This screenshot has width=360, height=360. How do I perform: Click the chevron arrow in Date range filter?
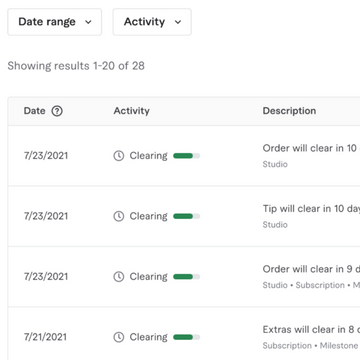click(88, 22)
